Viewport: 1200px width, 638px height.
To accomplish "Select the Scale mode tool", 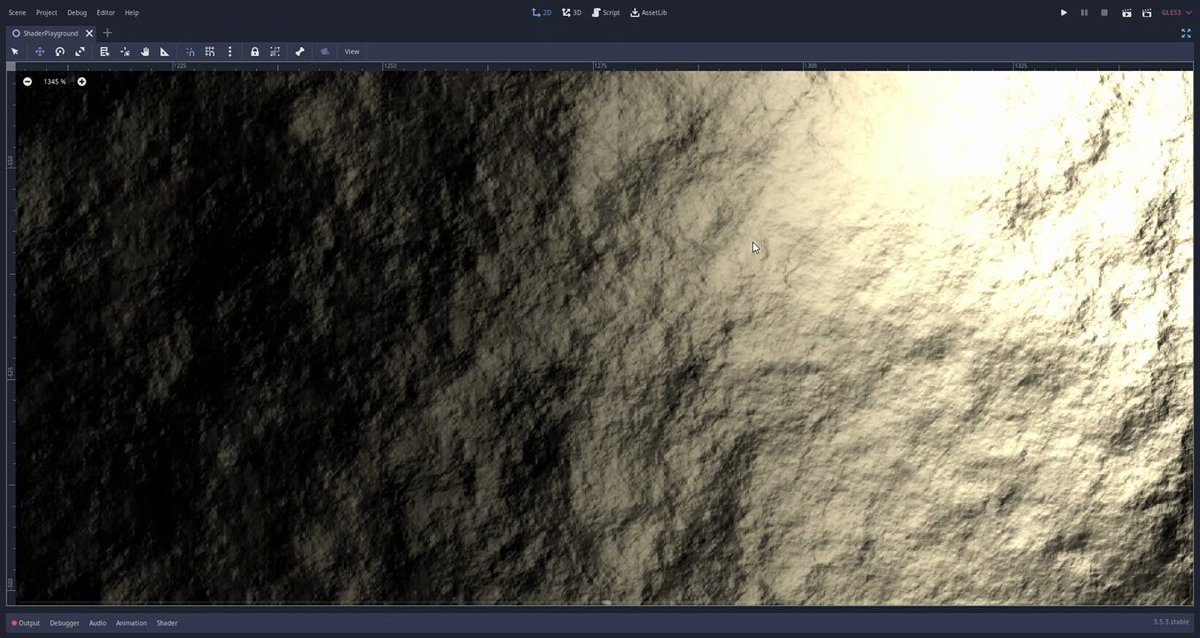I will 80,51.
